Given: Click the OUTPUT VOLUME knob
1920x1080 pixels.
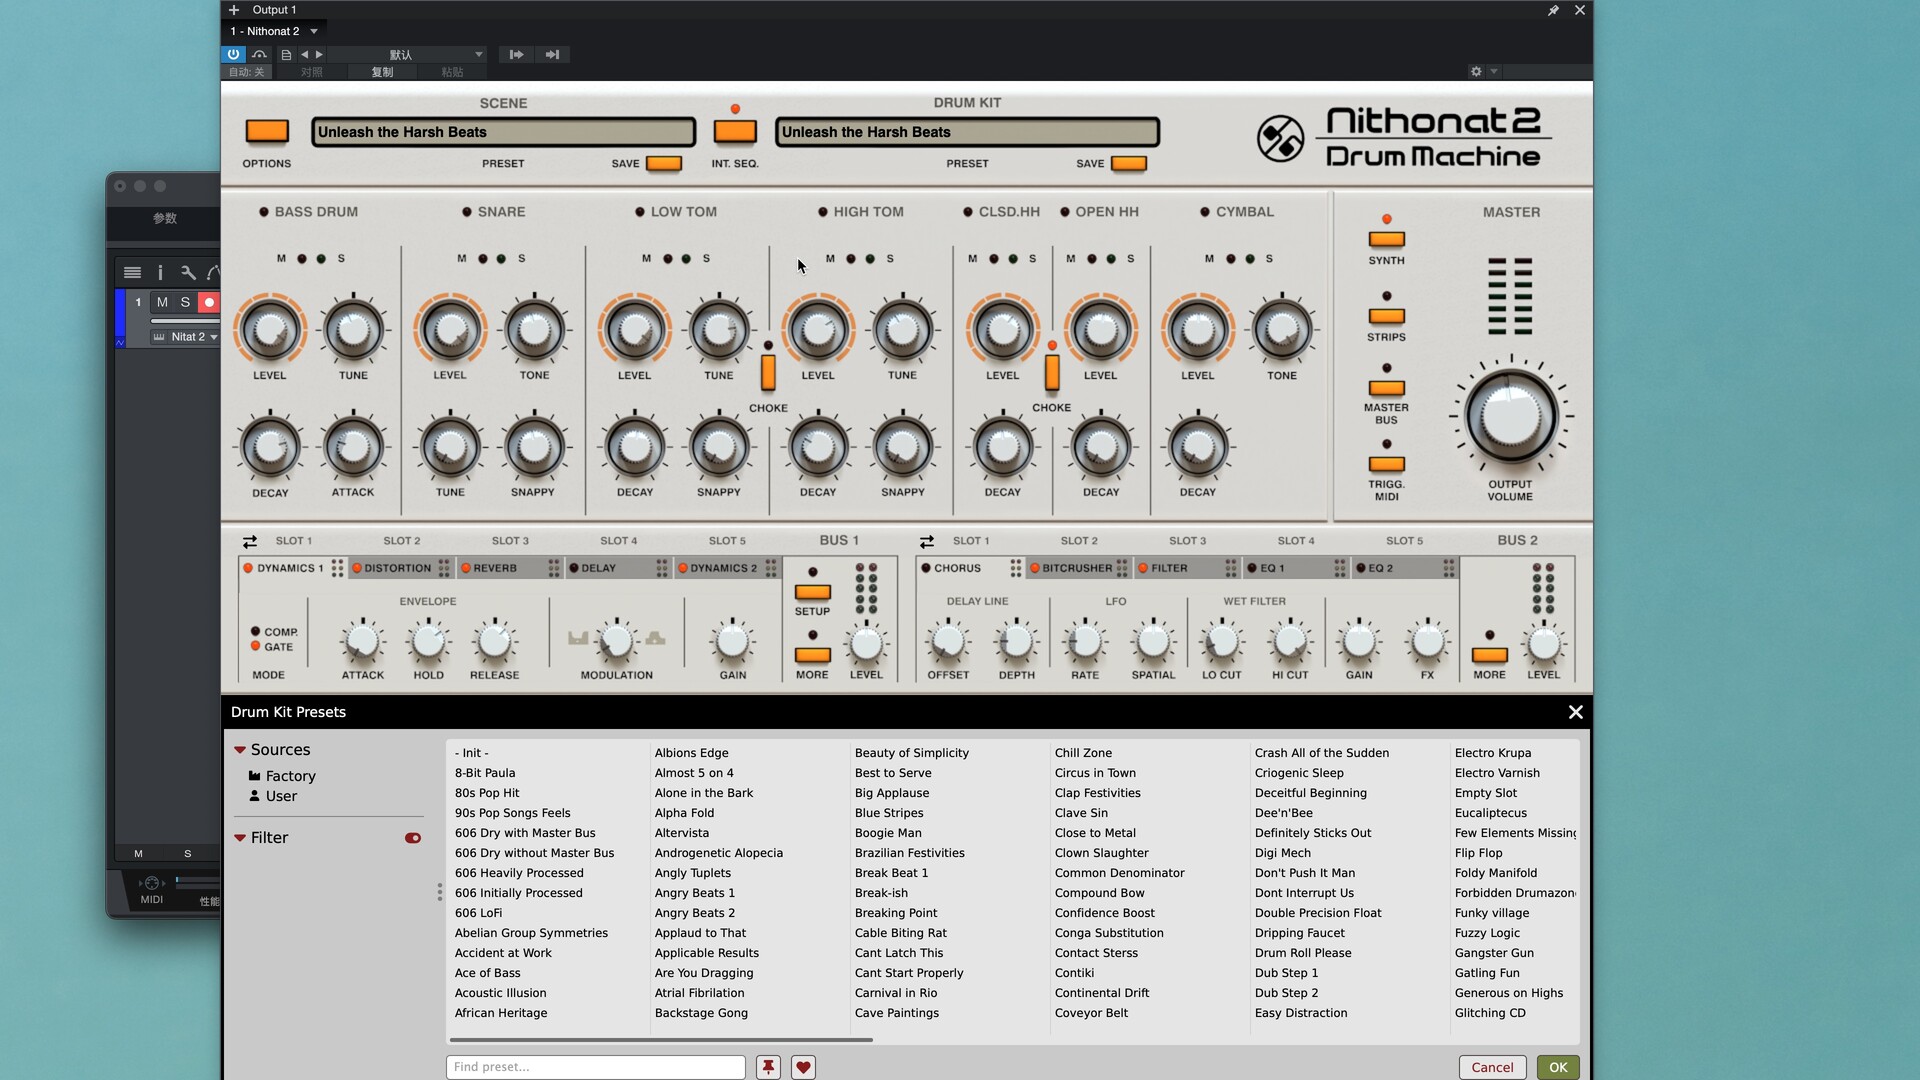Looking at the screenshot, I should click(x=1510, y=416).
